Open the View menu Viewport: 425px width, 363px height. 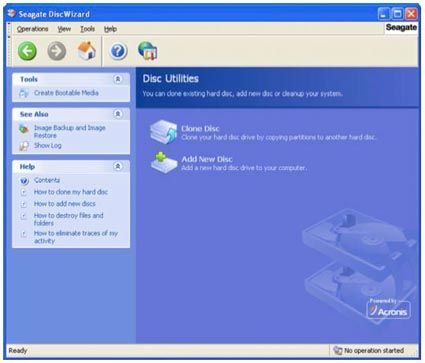64,29
